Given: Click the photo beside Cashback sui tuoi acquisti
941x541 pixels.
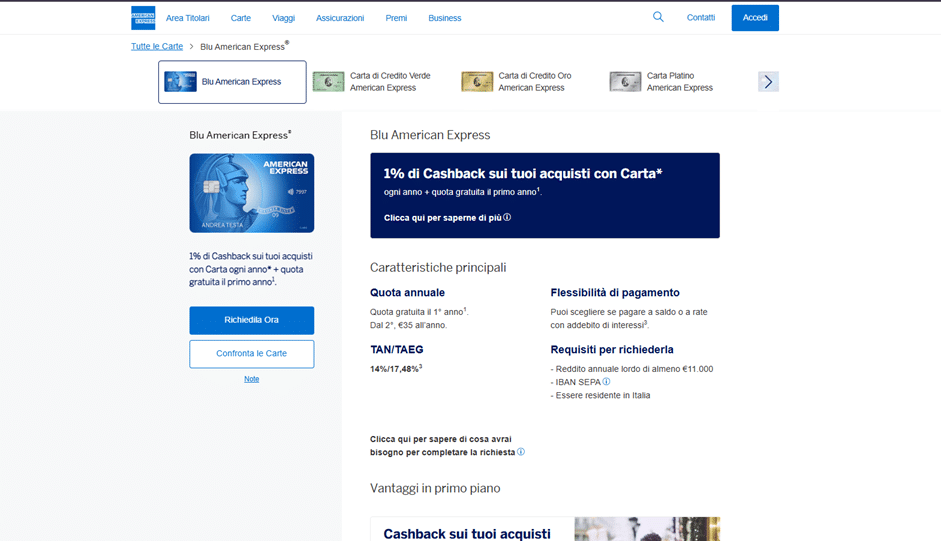Looking at the screenshot, I should (x=647, y=529).
